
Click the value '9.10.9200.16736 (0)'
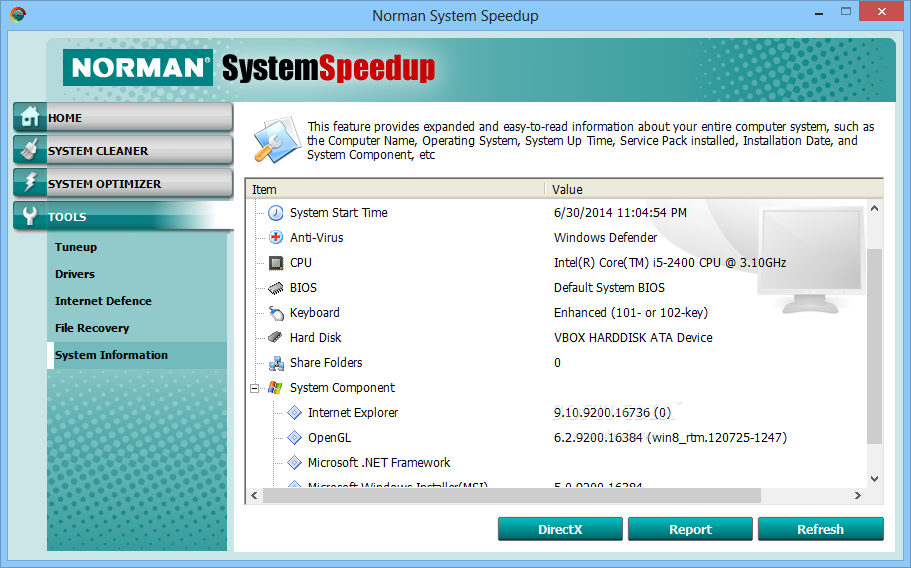coord(612,412)
